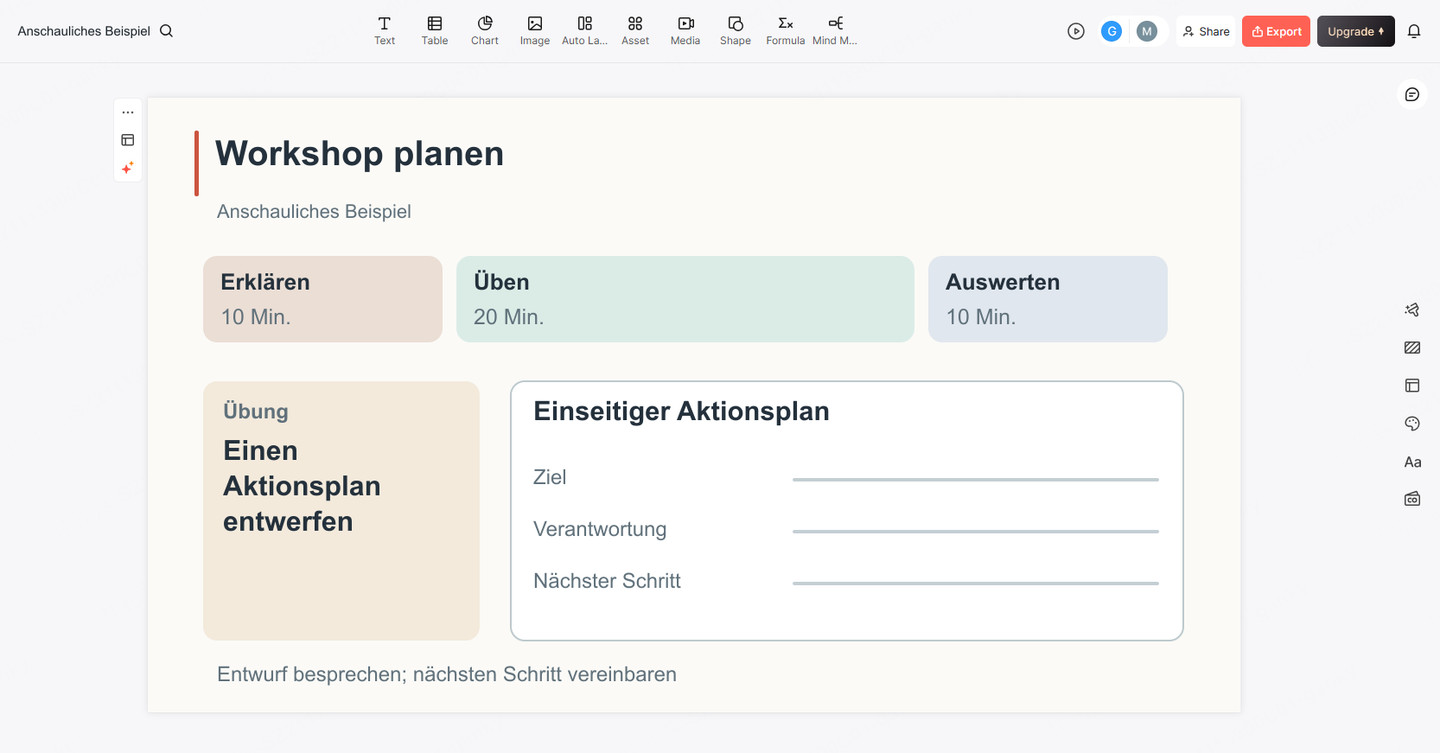Open notifications via the bell icon
The width and height of the screenshot is (1440, 753).
(x=1414, y=31)
